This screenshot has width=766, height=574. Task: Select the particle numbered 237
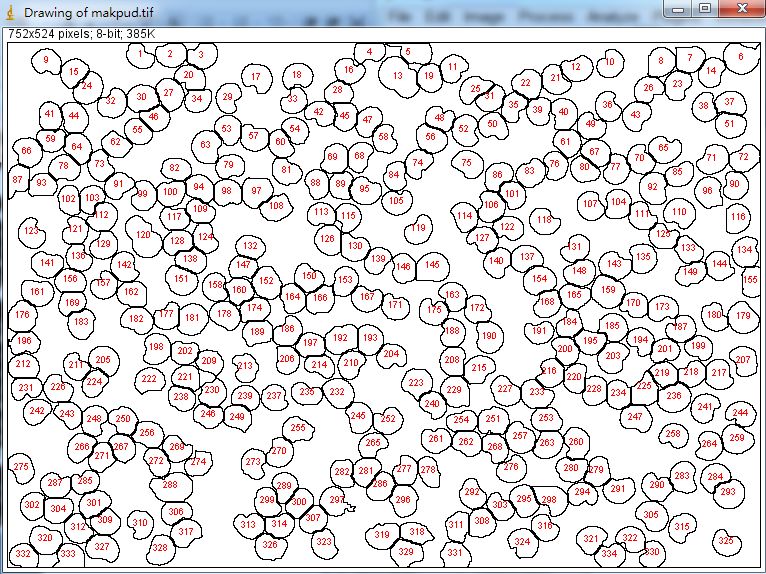[274, 396]
